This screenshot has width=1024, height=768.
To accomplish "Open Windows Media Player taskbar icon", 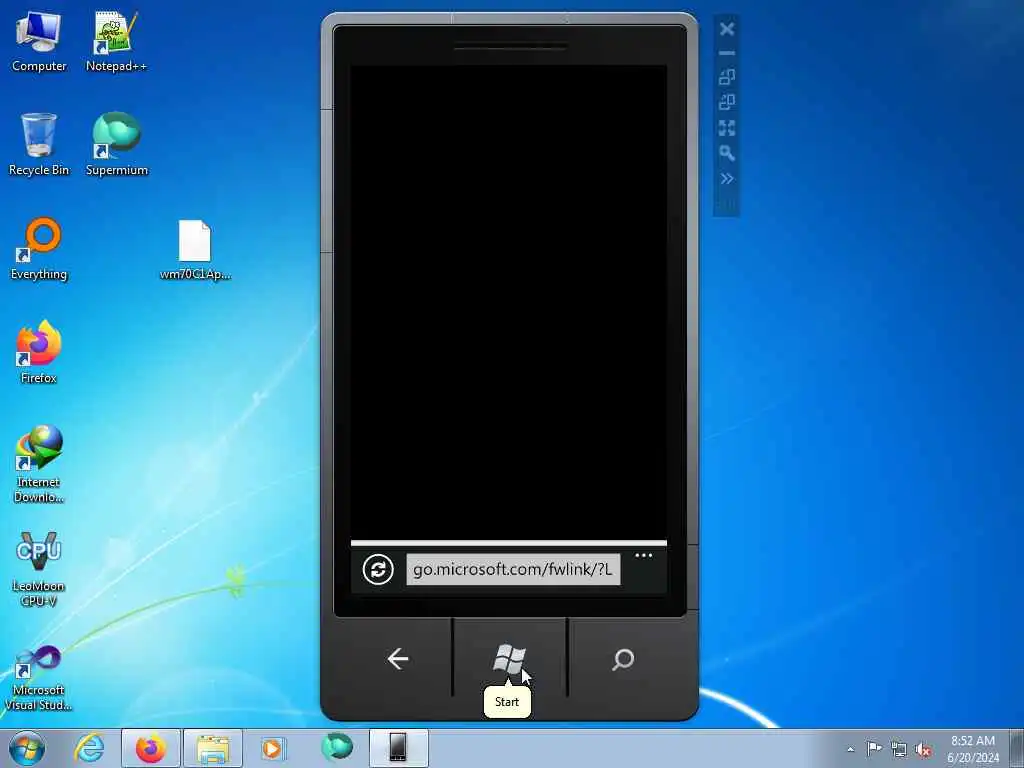I will [x=274, y=748].
